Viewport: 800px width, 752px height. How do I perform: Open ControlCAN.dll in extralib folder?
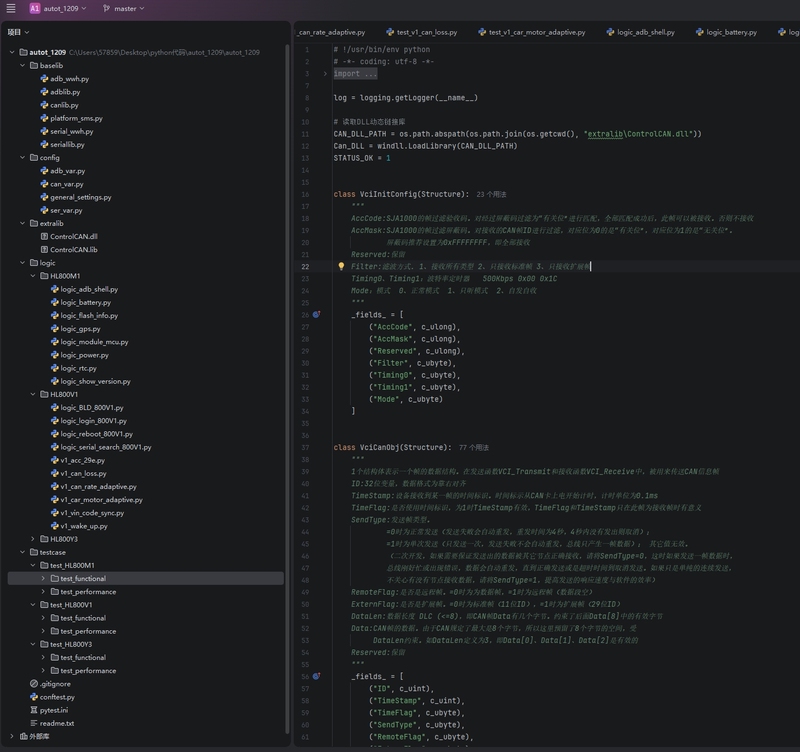coord(73,237)
